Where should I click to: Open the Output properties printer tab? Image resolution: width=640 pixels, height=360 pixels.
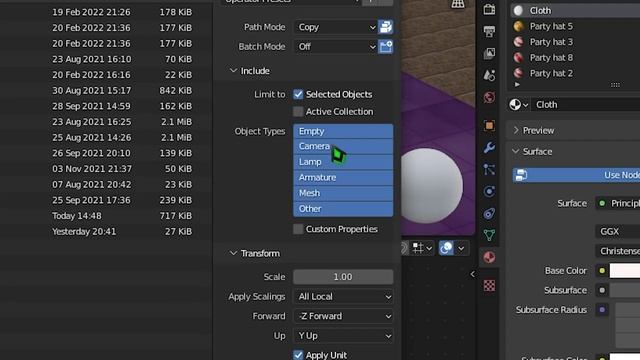point(489,31)
